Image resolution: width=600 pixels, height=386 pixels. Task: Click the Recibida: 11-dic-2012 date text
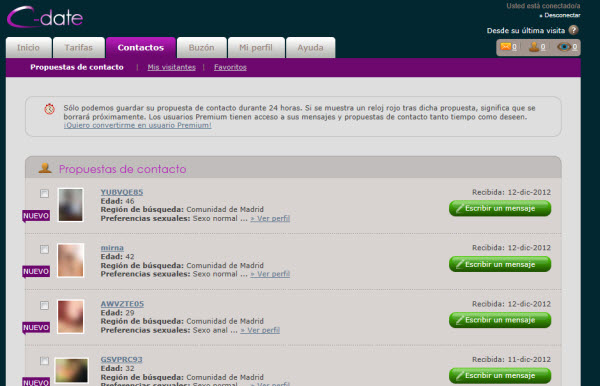coord(511,360)
